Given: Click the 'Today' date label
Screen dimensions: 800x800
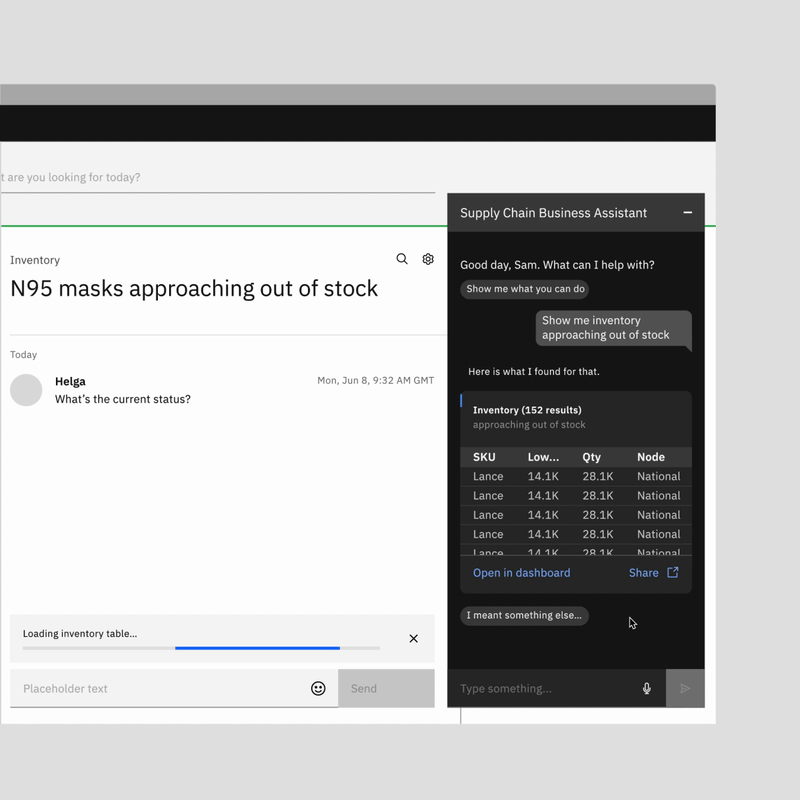Looking at the screenshot, I should tap(23, 355).
